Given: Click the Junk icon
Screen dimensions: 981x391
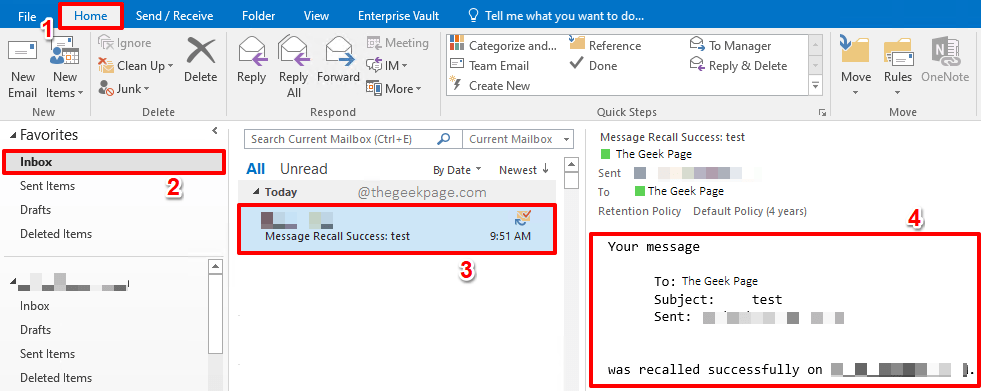Looking at the screenshot, I should click(x=106, y=89).
